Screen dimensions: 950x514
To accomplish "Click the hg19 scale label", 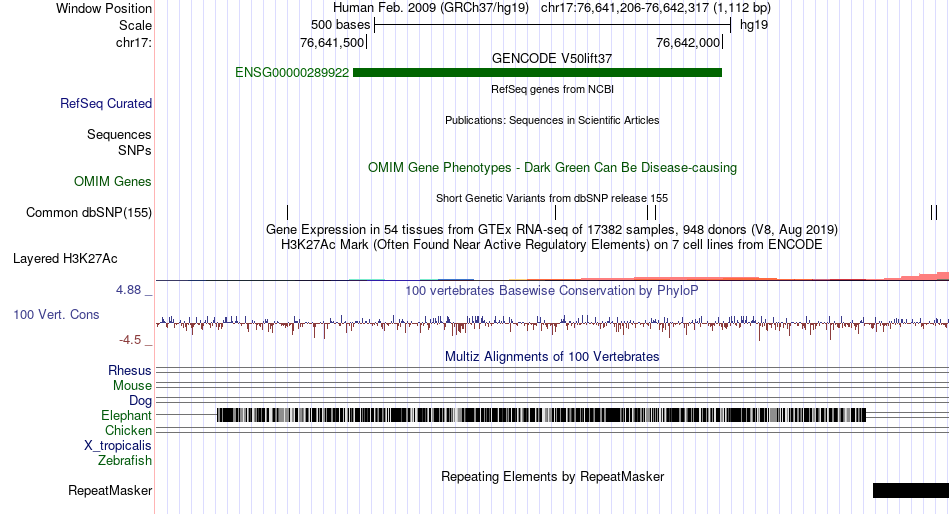I will [x=754, y=25].
